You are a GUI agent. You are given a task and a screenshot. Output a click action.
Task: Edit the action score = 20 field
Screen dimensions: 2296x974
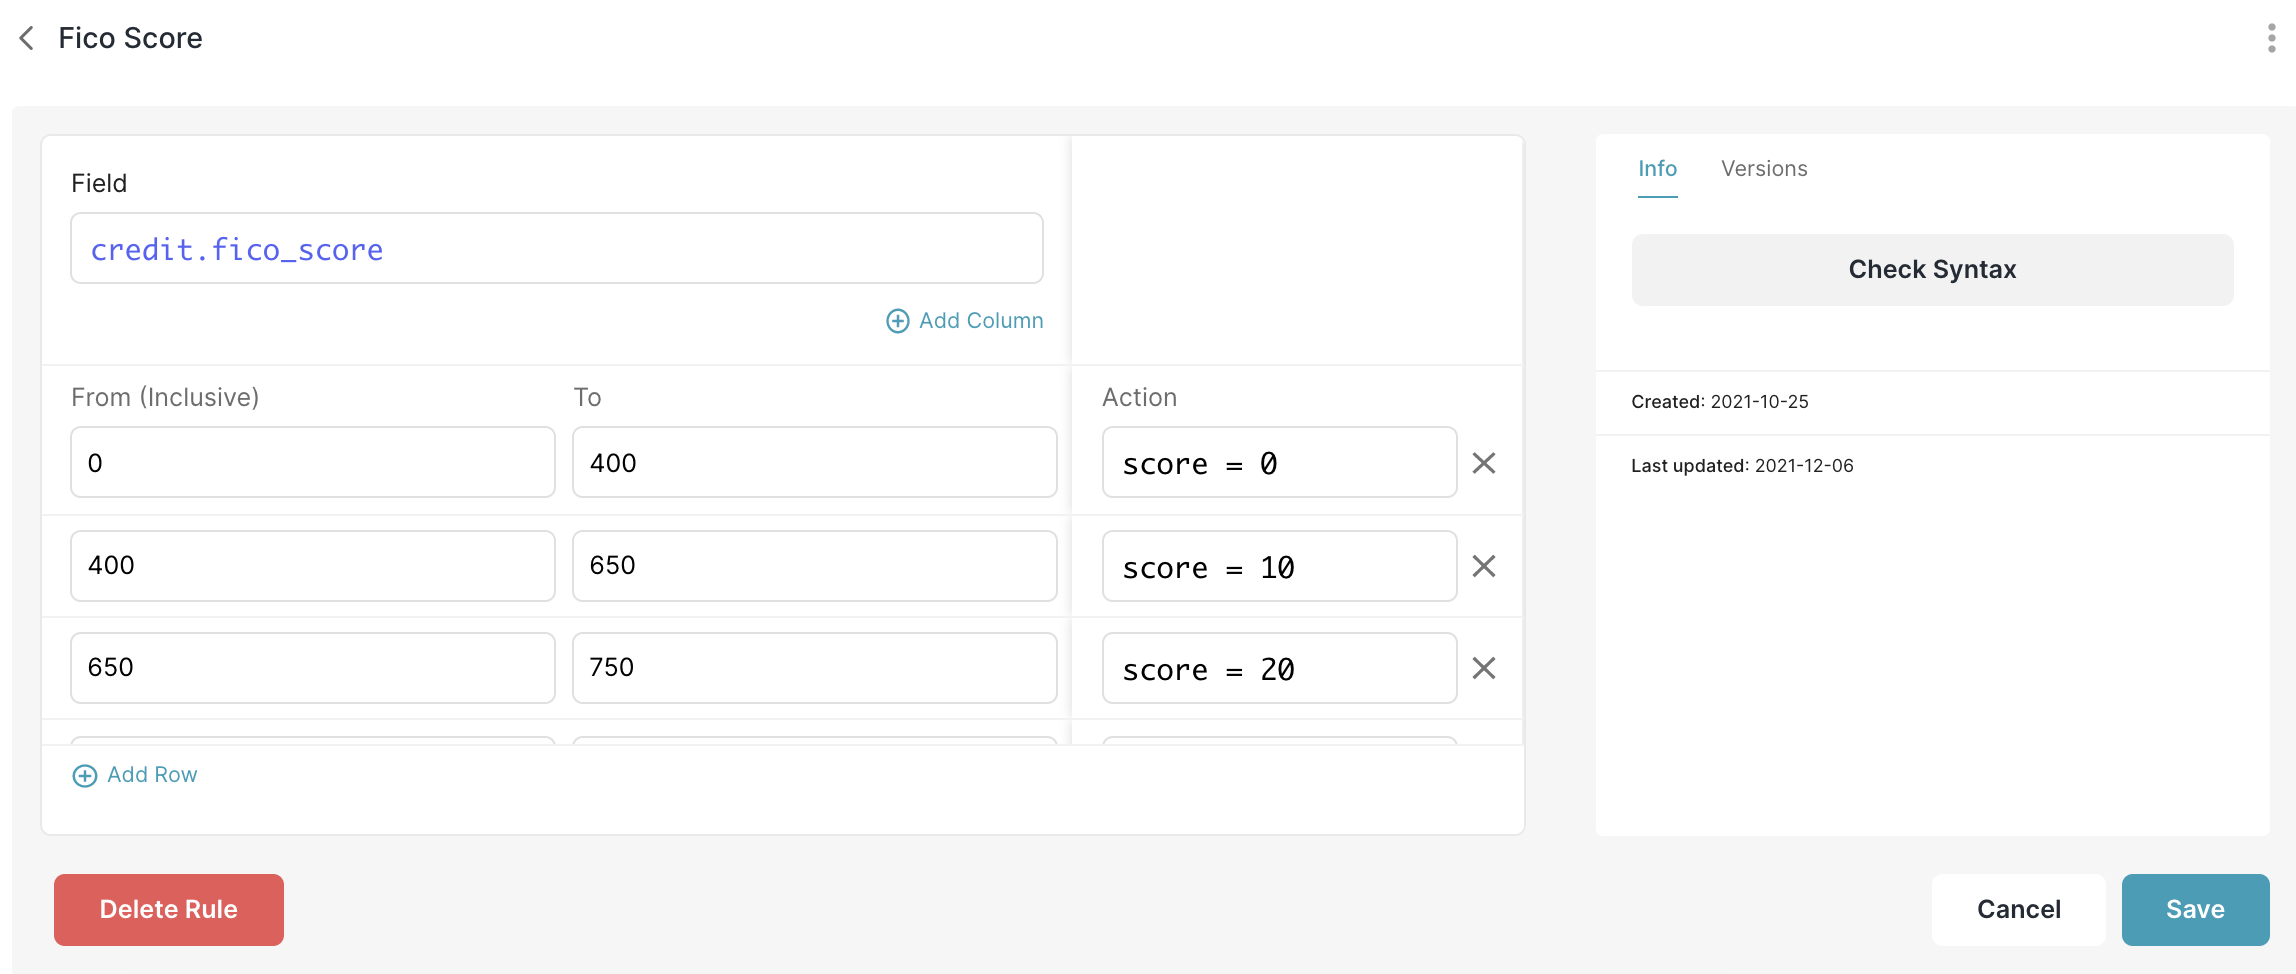coord(1279,668)
